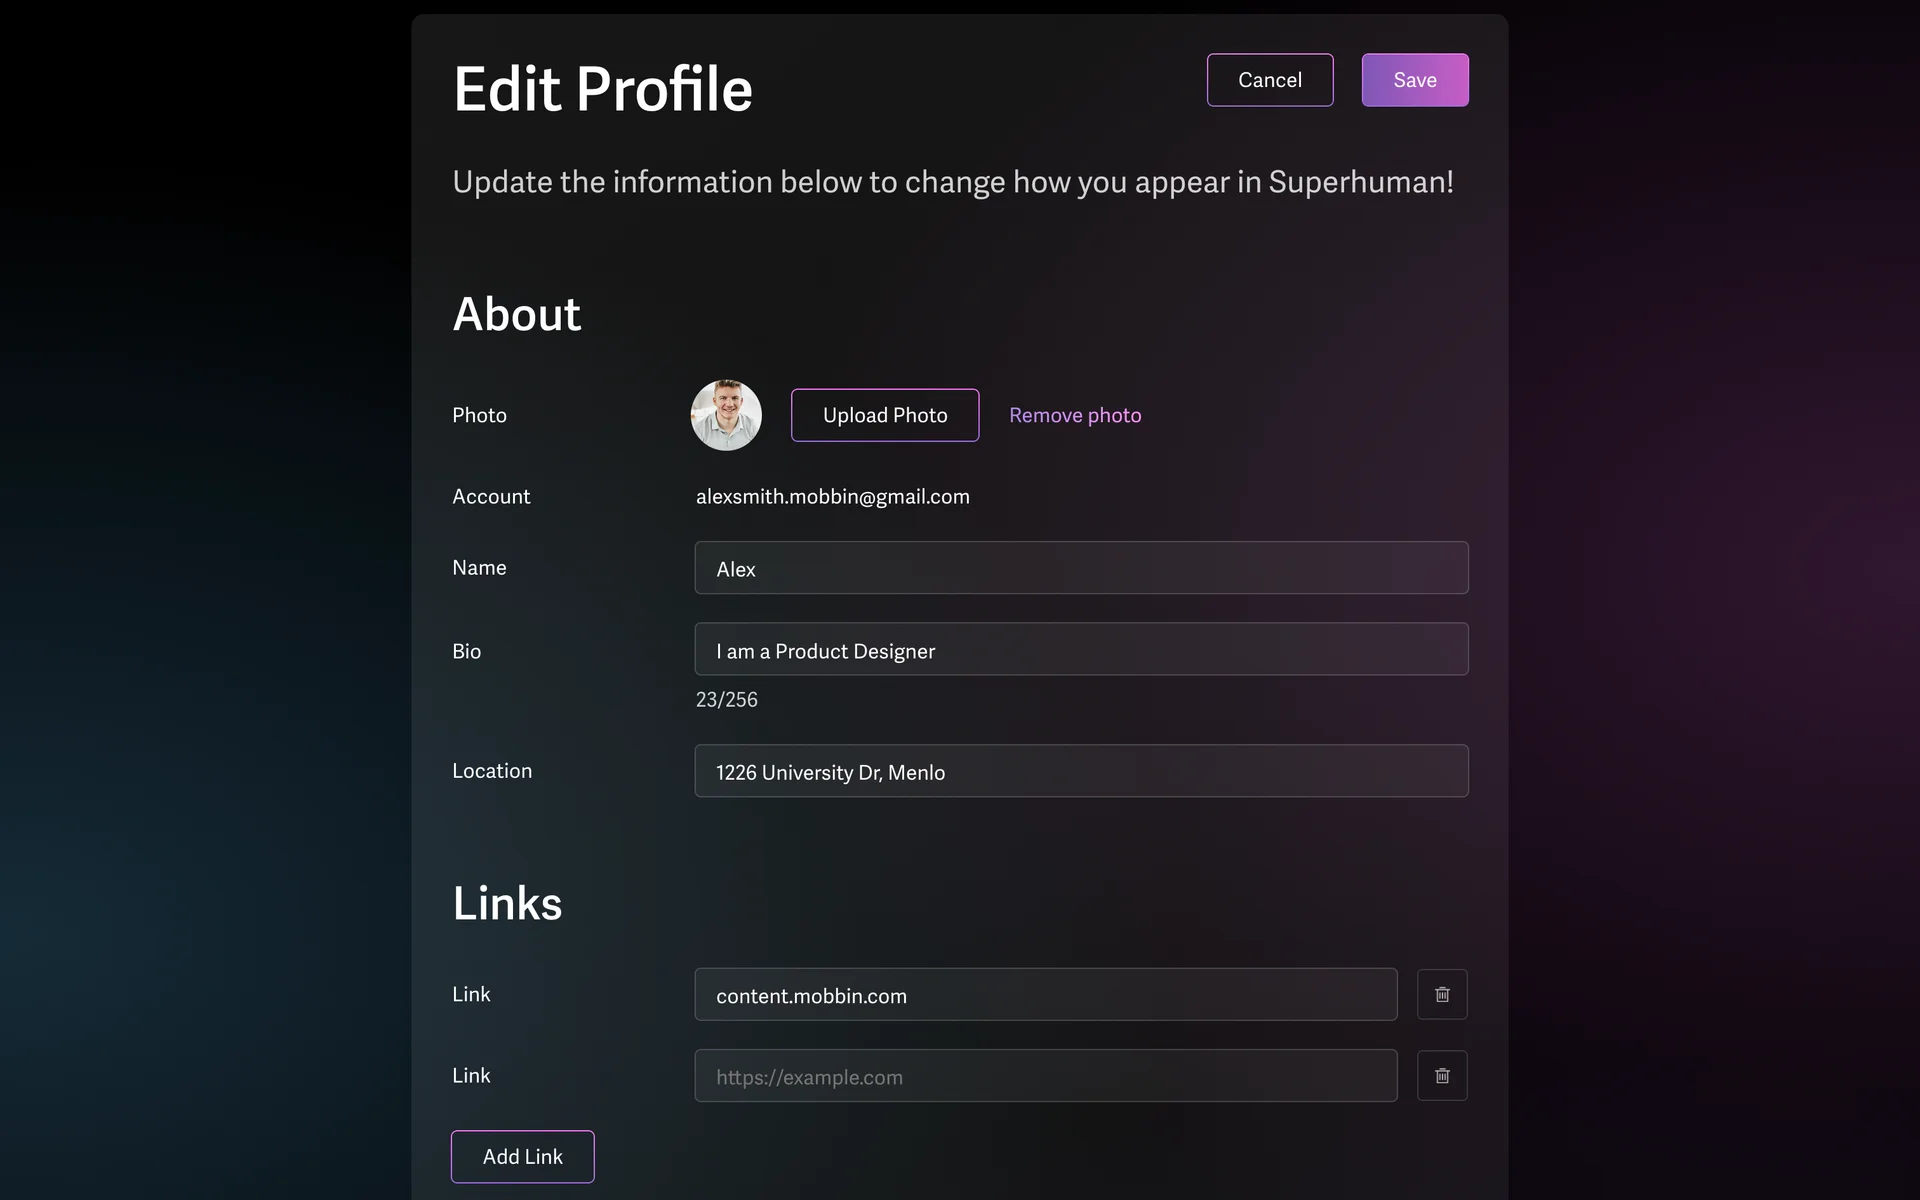This screenshot has height=1200, width=1920.
Task: Click the profile photo avatar
Action: 726,415
